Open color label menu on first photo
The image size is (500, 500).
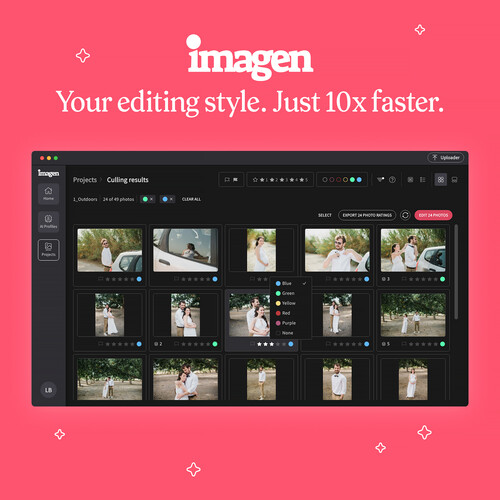[x=139, y=279]
